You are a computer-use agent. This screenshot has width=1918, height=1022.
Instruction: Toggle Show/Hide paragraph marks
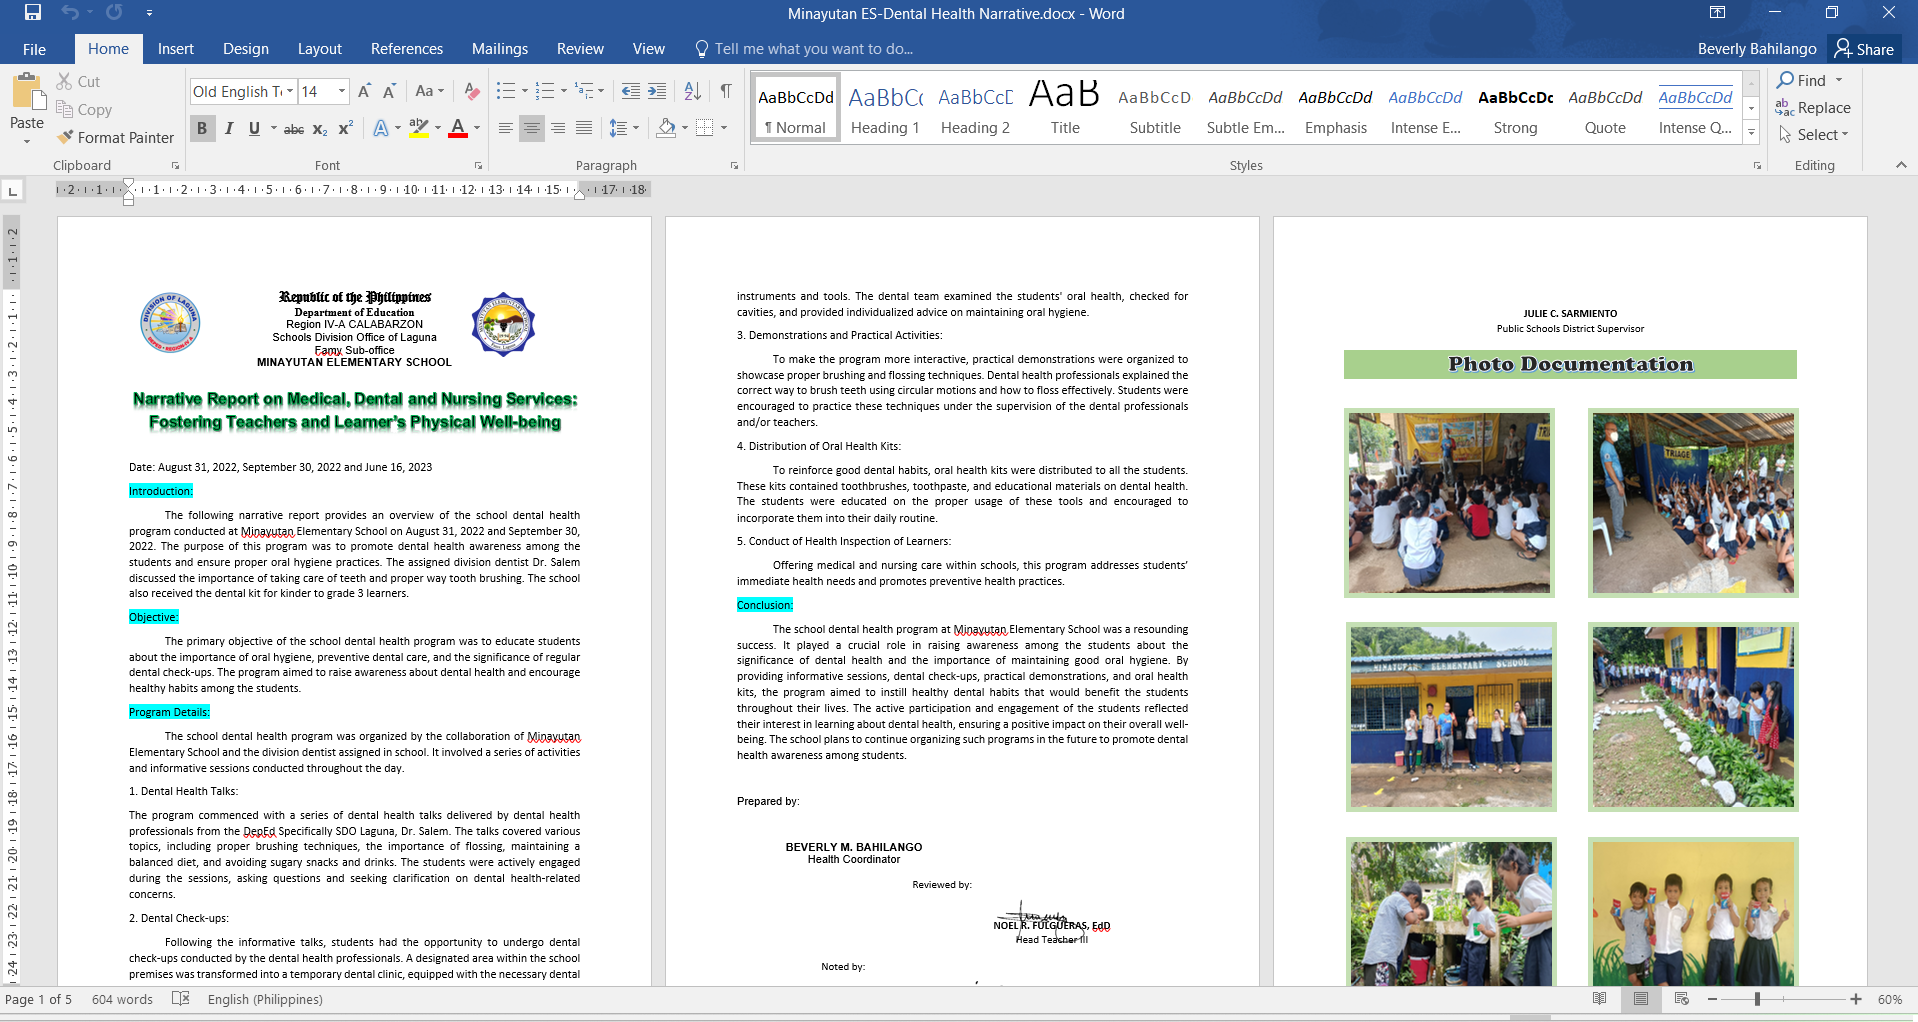pos(726,91)
